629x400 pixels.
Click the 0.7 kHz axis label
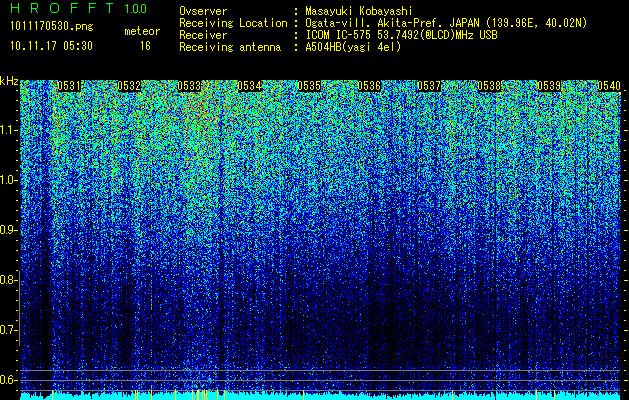(8, 330)
